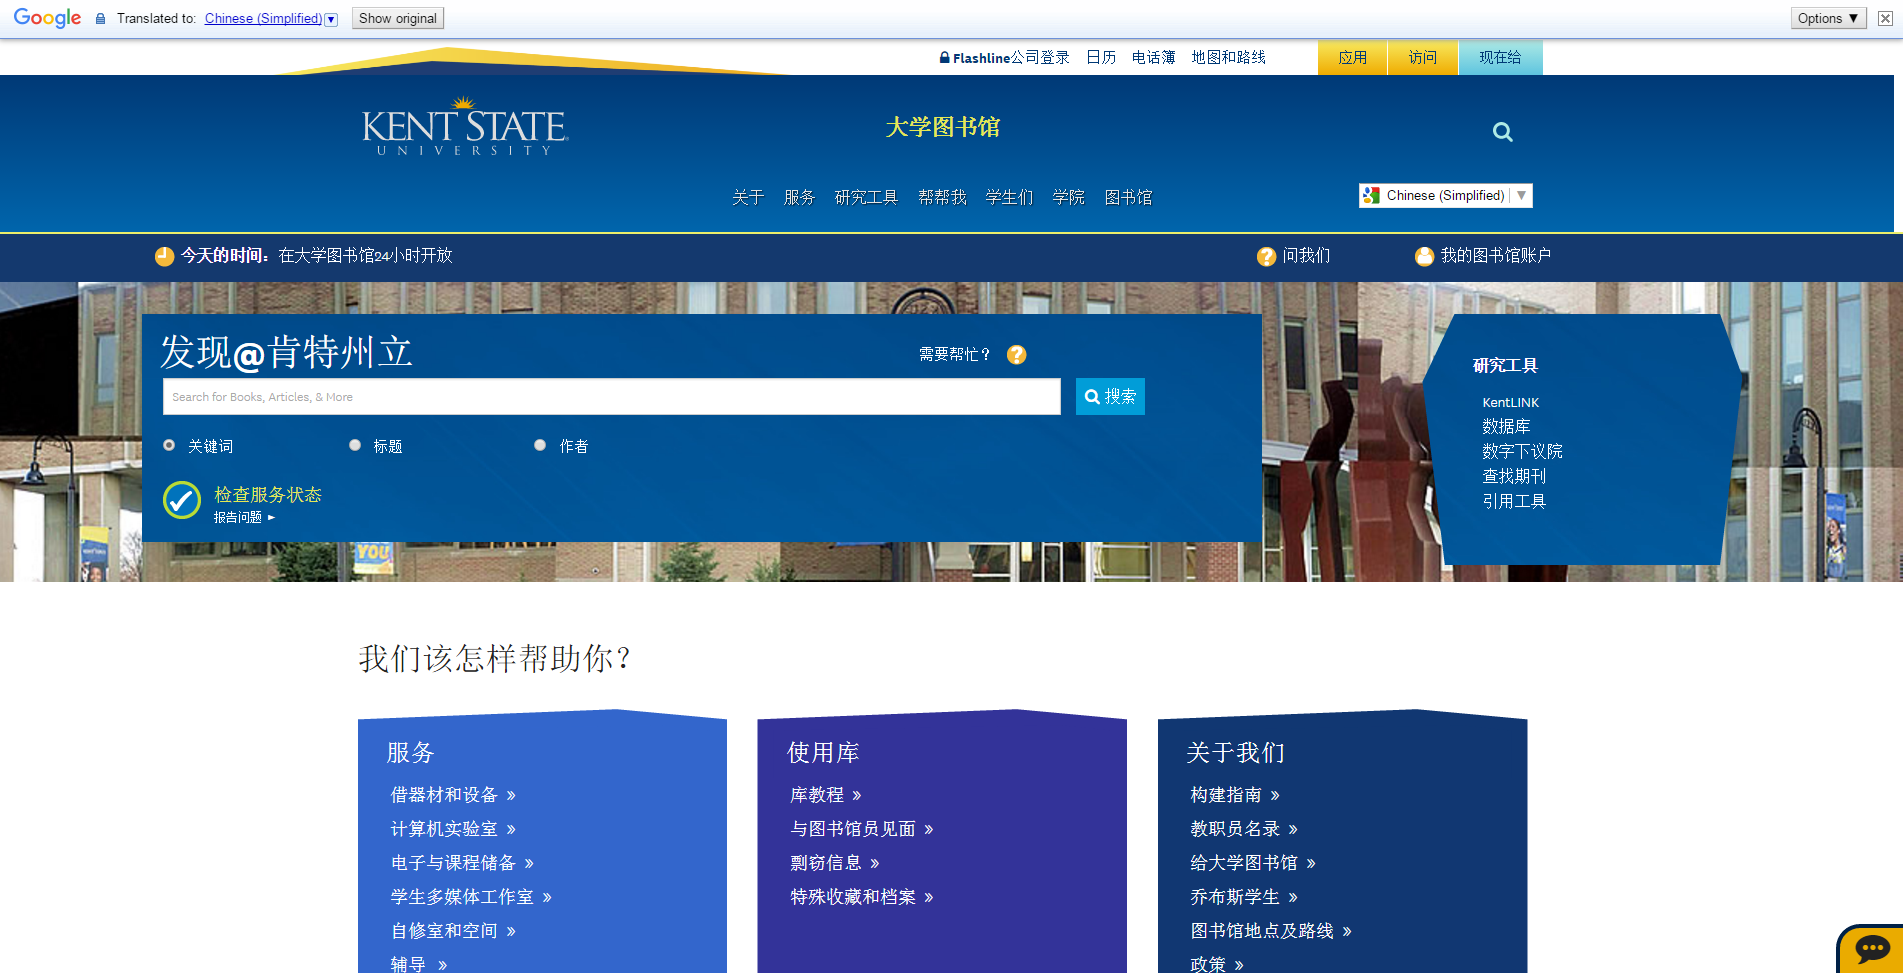Image resolution: width=1903 pixels, height=973 pixels.
Task: Open 构建指南 link
Action: [1235, 795]
